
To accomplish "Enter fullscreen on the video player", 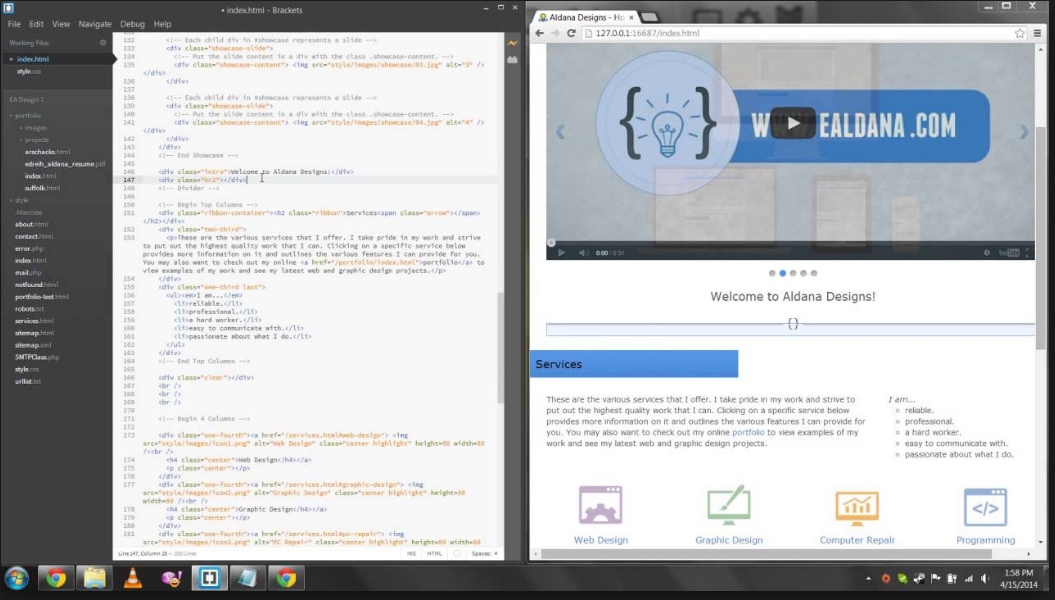I will pos(1027,253).
